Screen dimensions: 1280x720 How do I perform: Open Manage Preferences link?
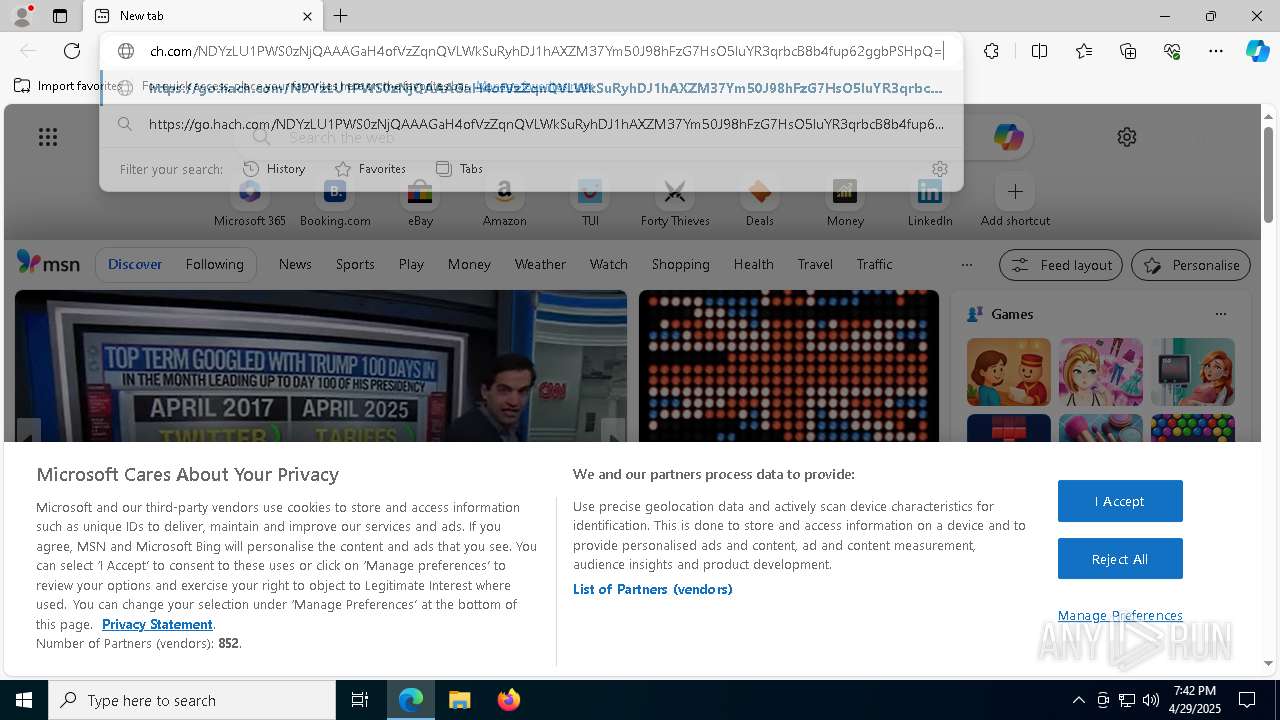(1120, 615)
